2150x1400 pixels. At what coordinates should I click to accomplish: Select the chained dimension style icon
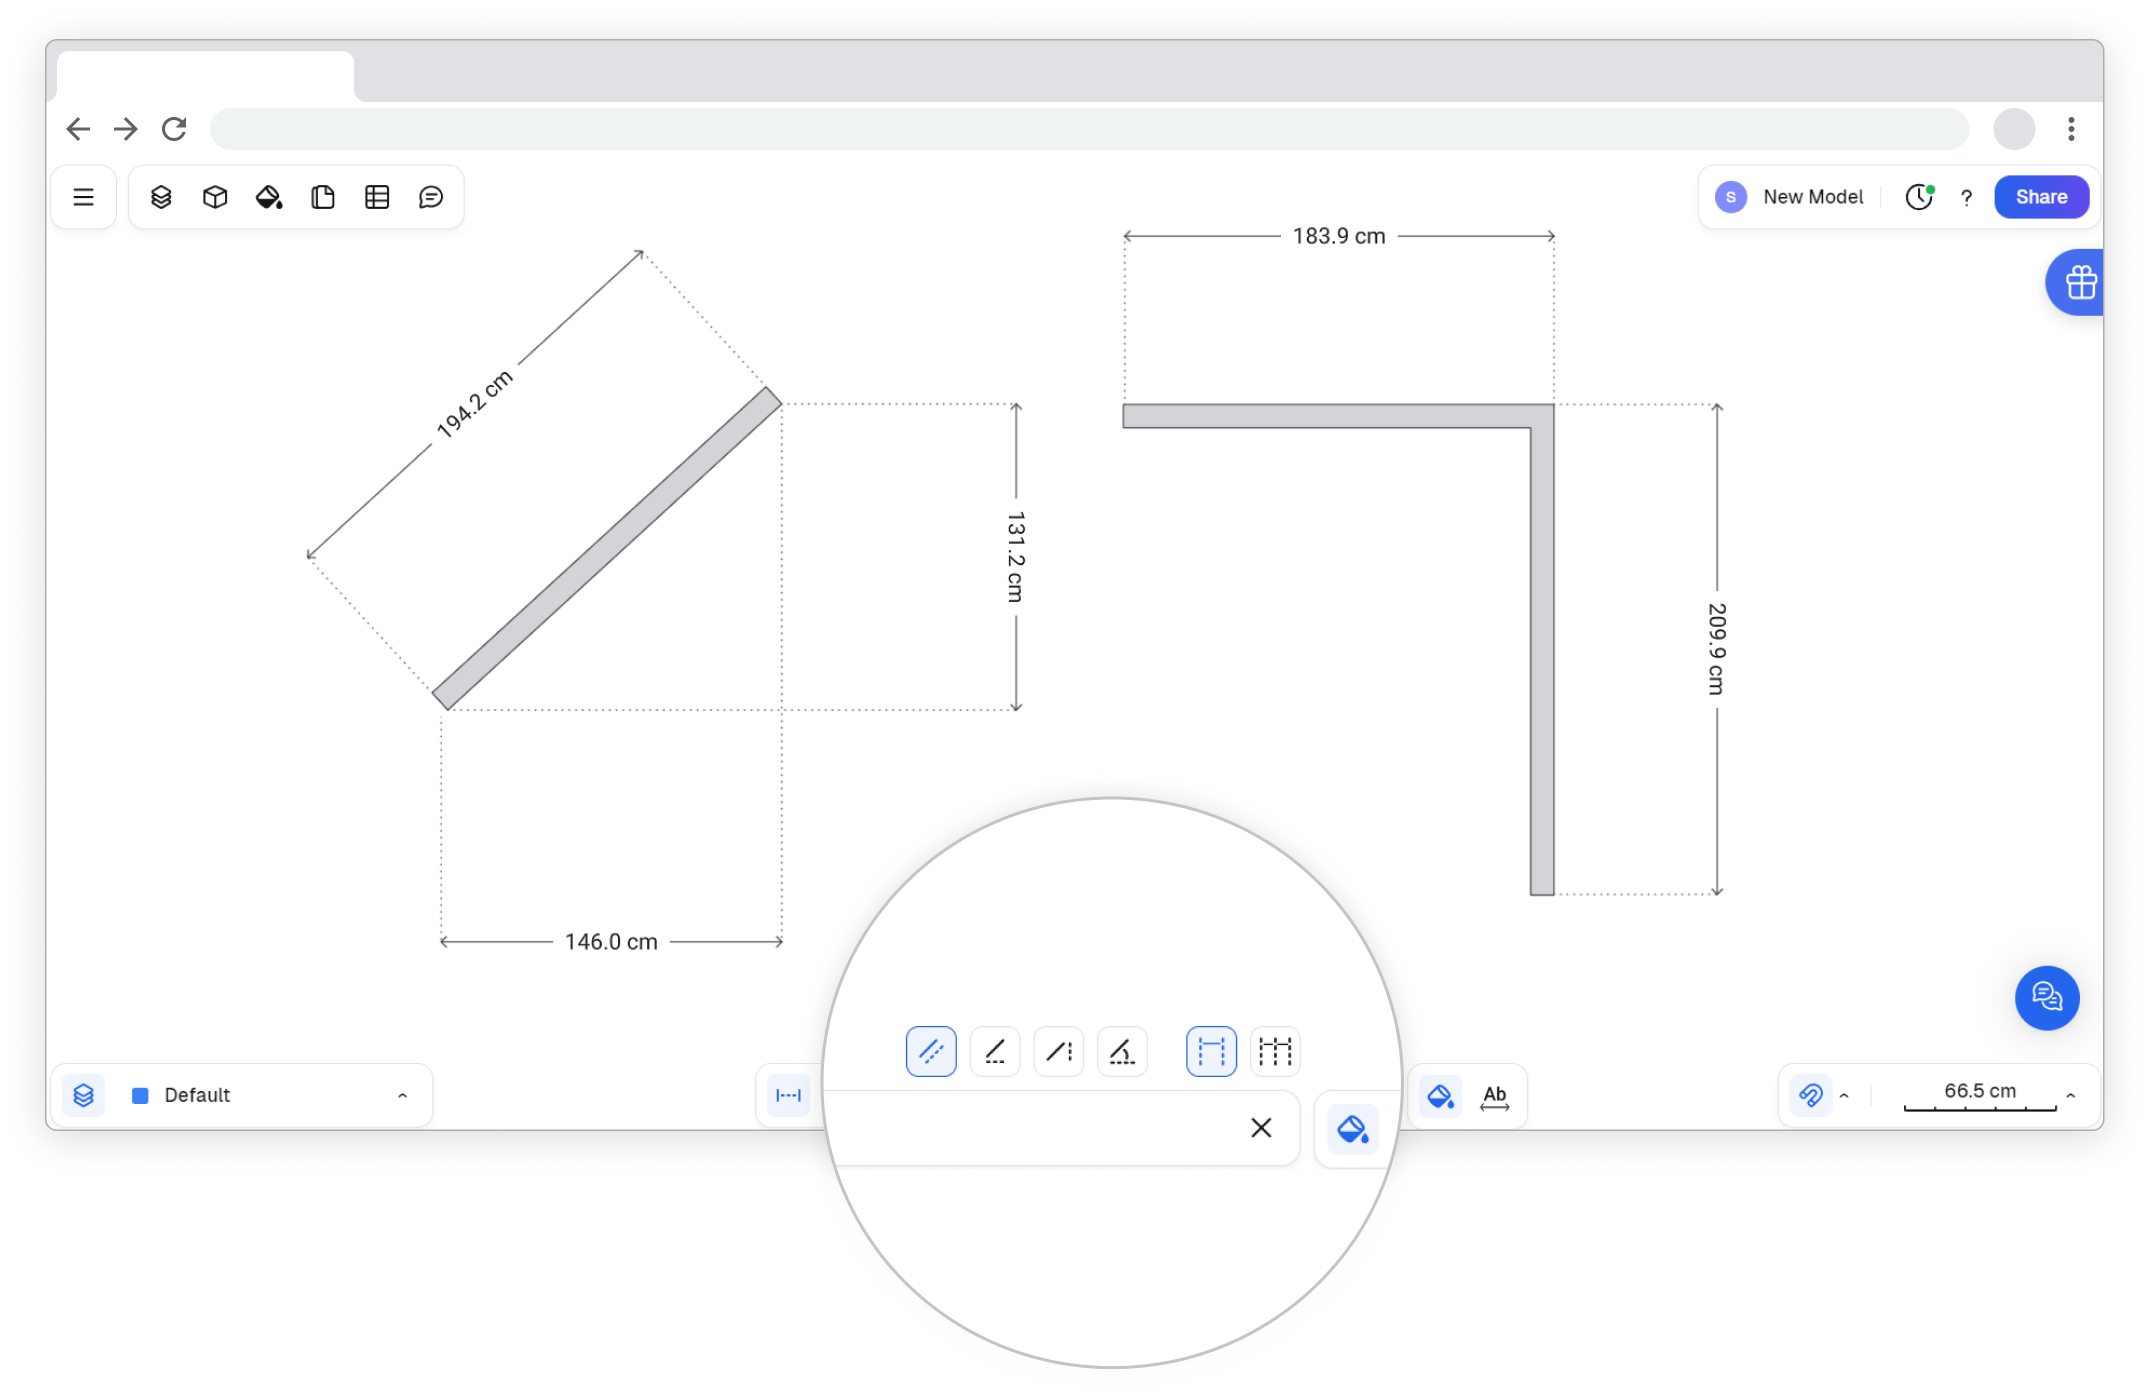click(1275, 1051)
